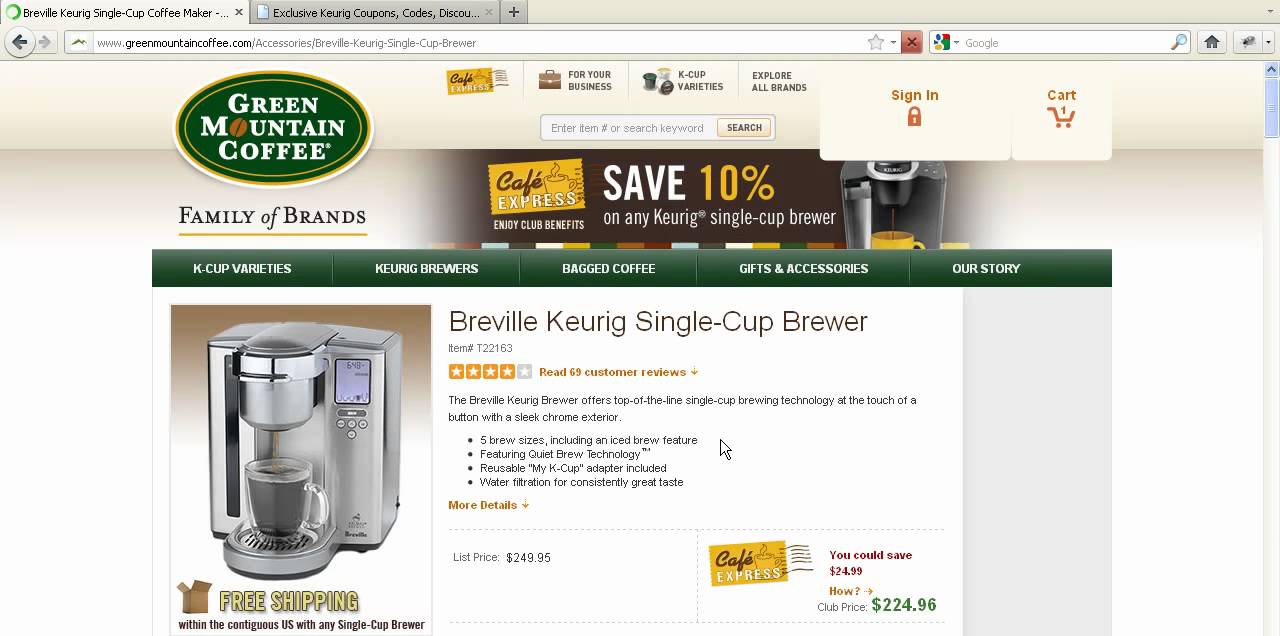Screen dimensions: 1280x636
Task: Click the shopping cart icon
Action: (x=1061, y=117)
